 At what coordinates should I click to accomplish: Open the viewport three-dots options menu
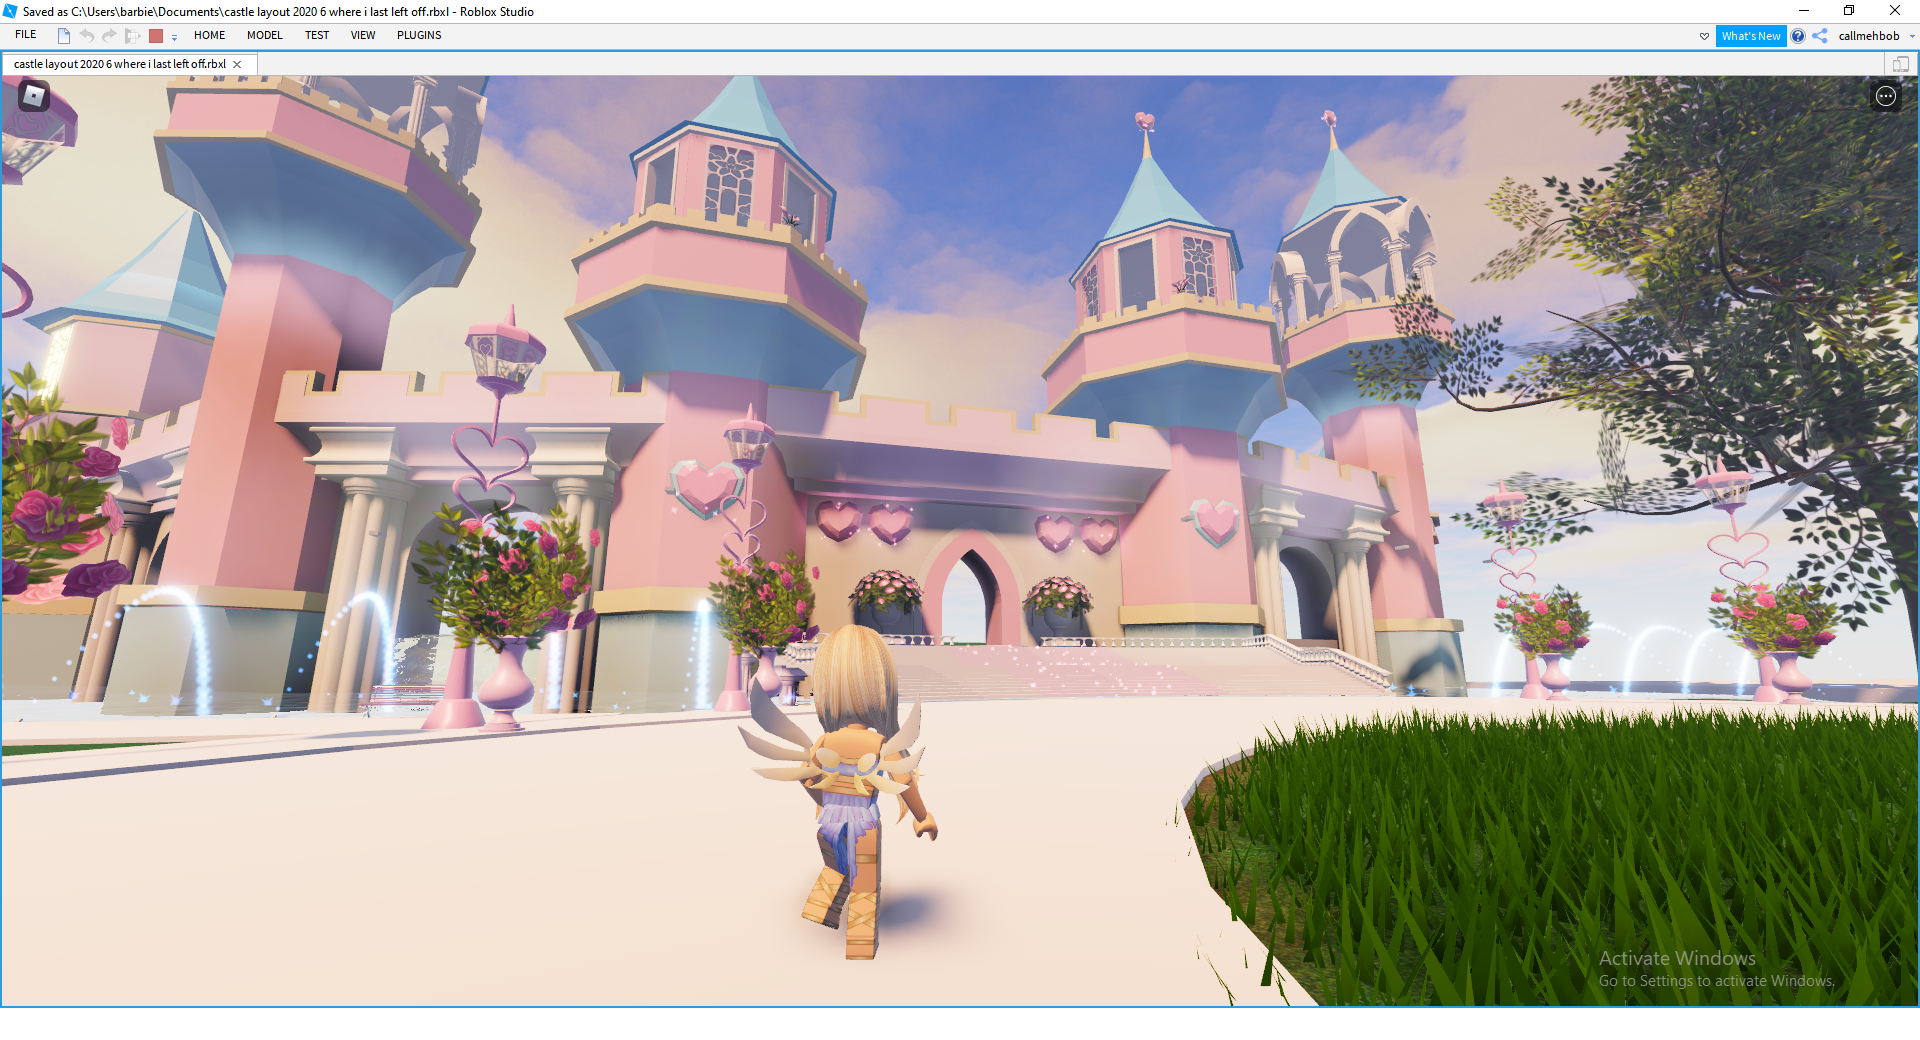point(1885,96)
